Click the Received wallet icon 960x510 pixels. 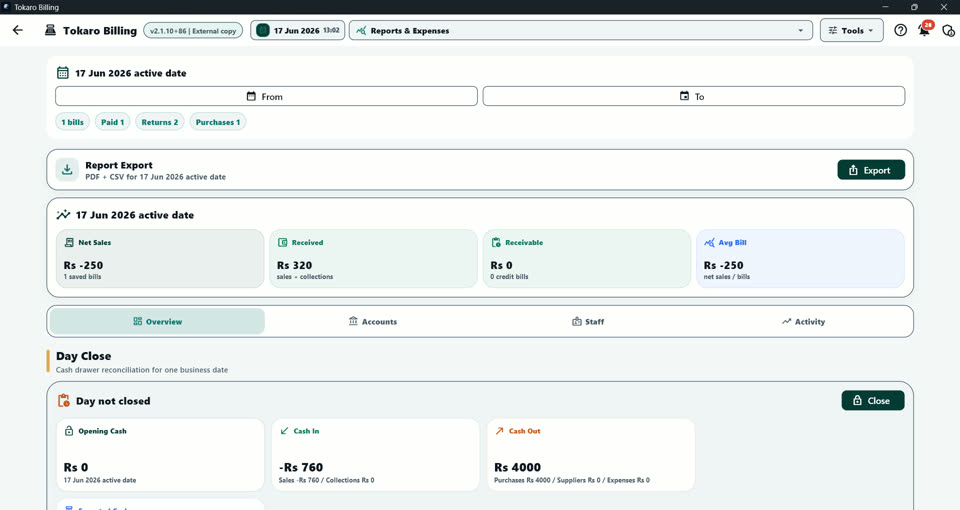tap(283, 242)
